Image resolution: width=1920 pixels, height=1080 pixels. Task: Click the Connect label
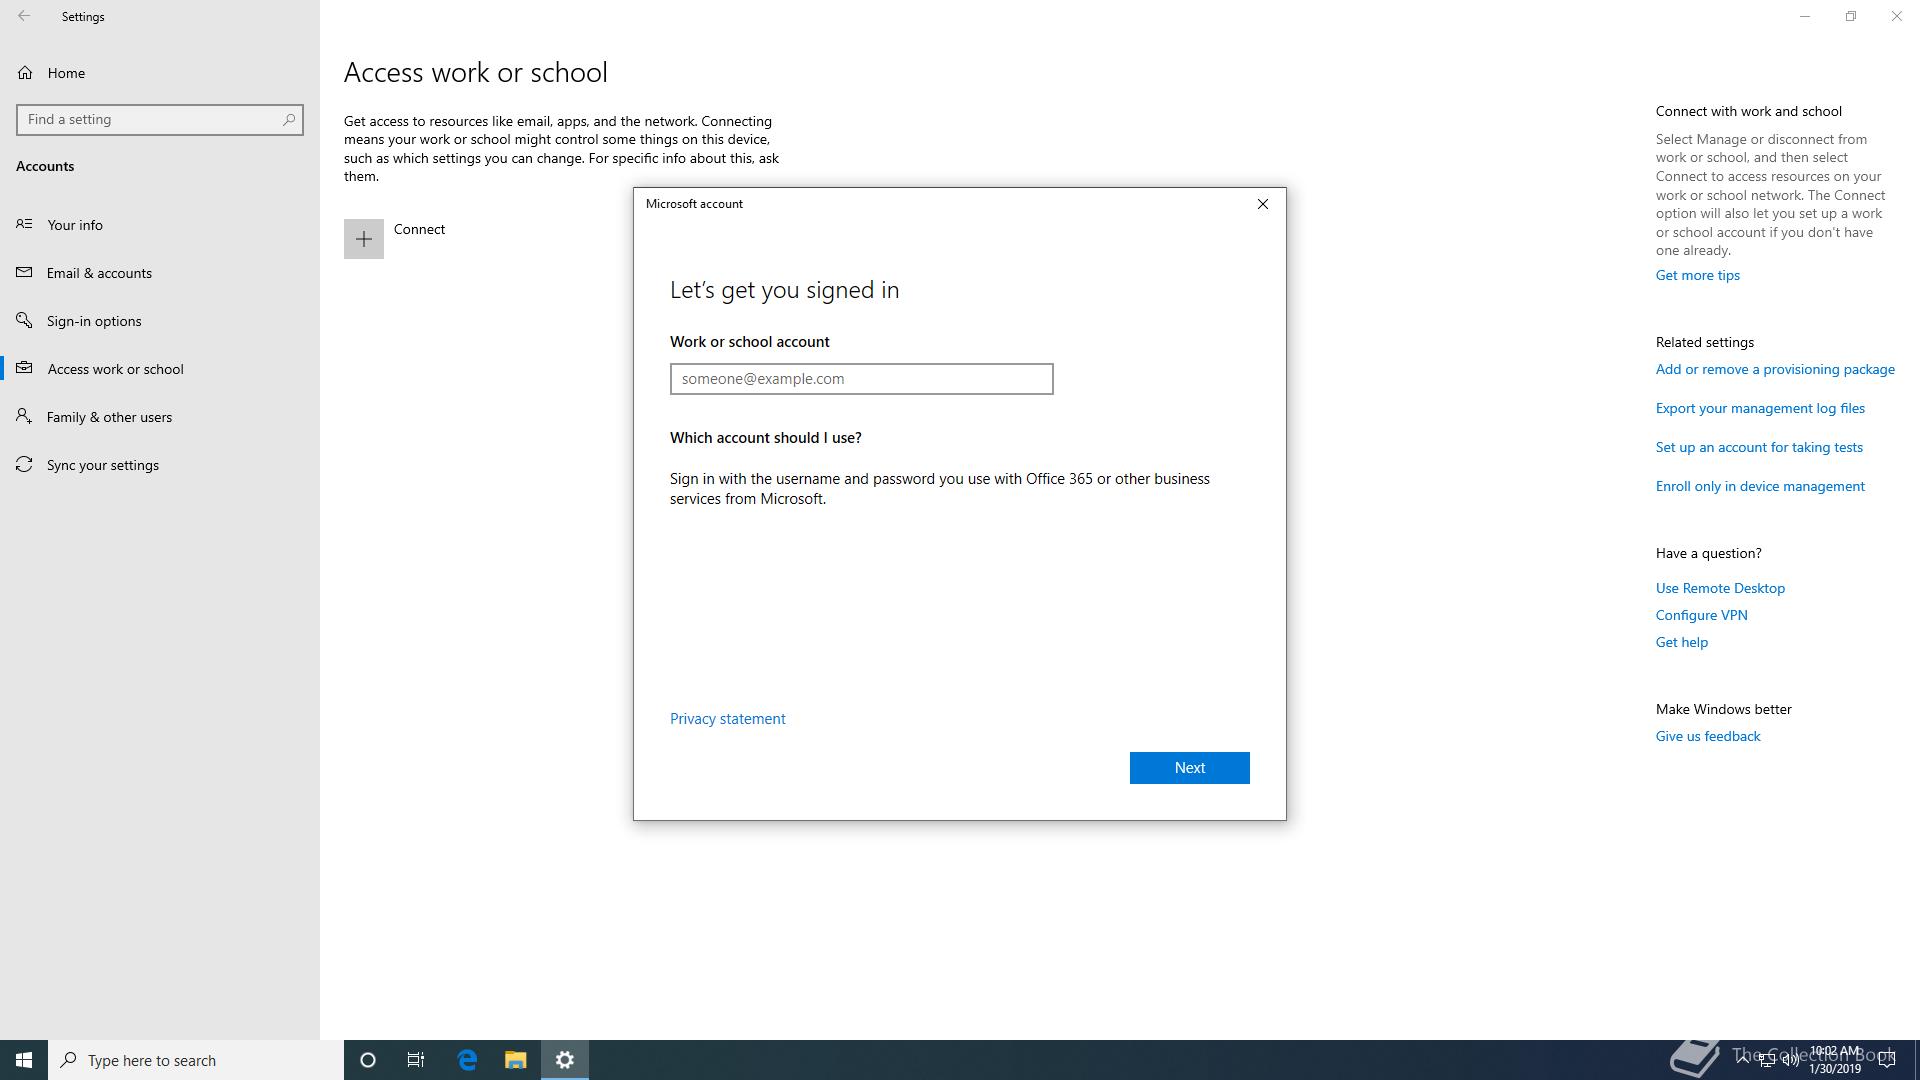tap(419, 229)
